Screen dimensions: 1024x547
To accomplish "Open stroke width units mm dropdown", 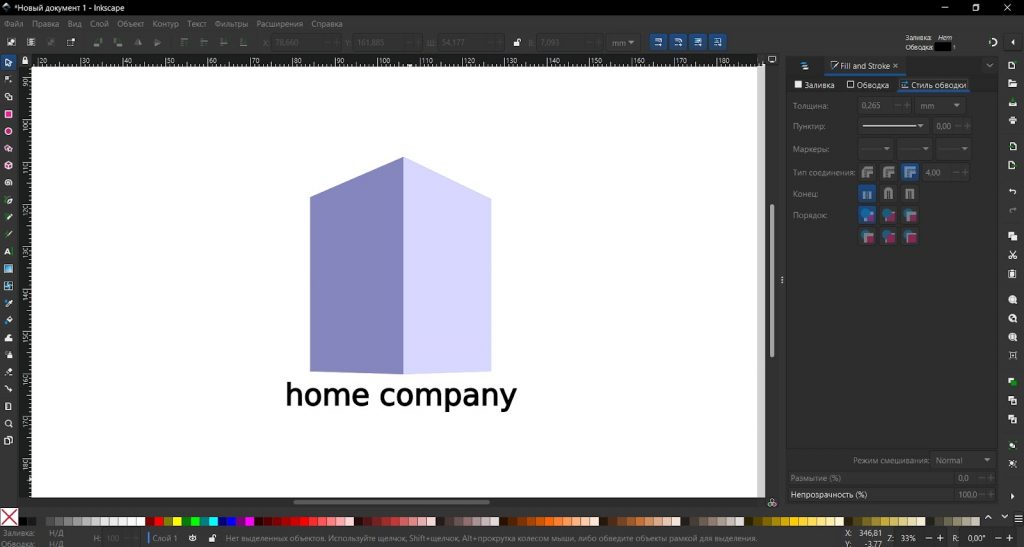I will (x=940, y=106).
